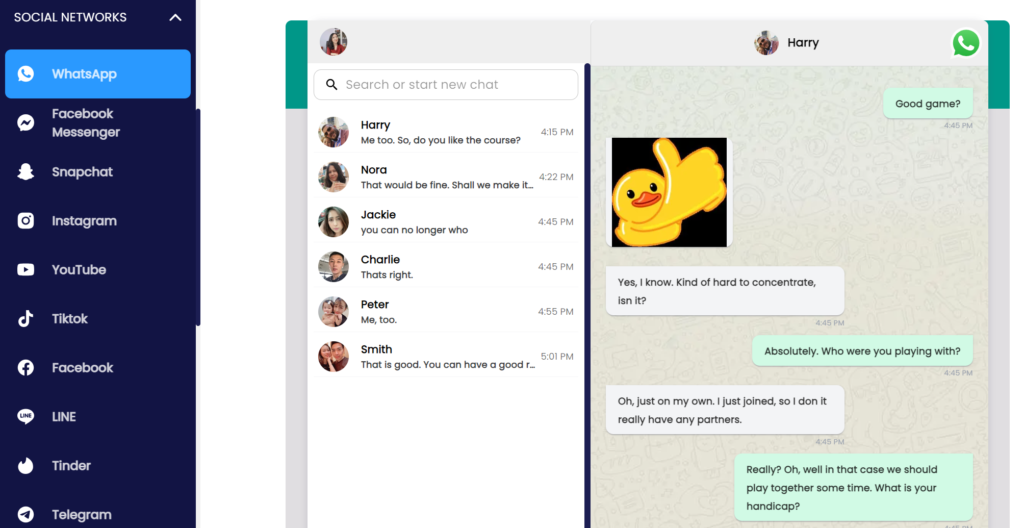
Task: Click the WhatsApp icon in sidebar
Action: coord(25,74)
